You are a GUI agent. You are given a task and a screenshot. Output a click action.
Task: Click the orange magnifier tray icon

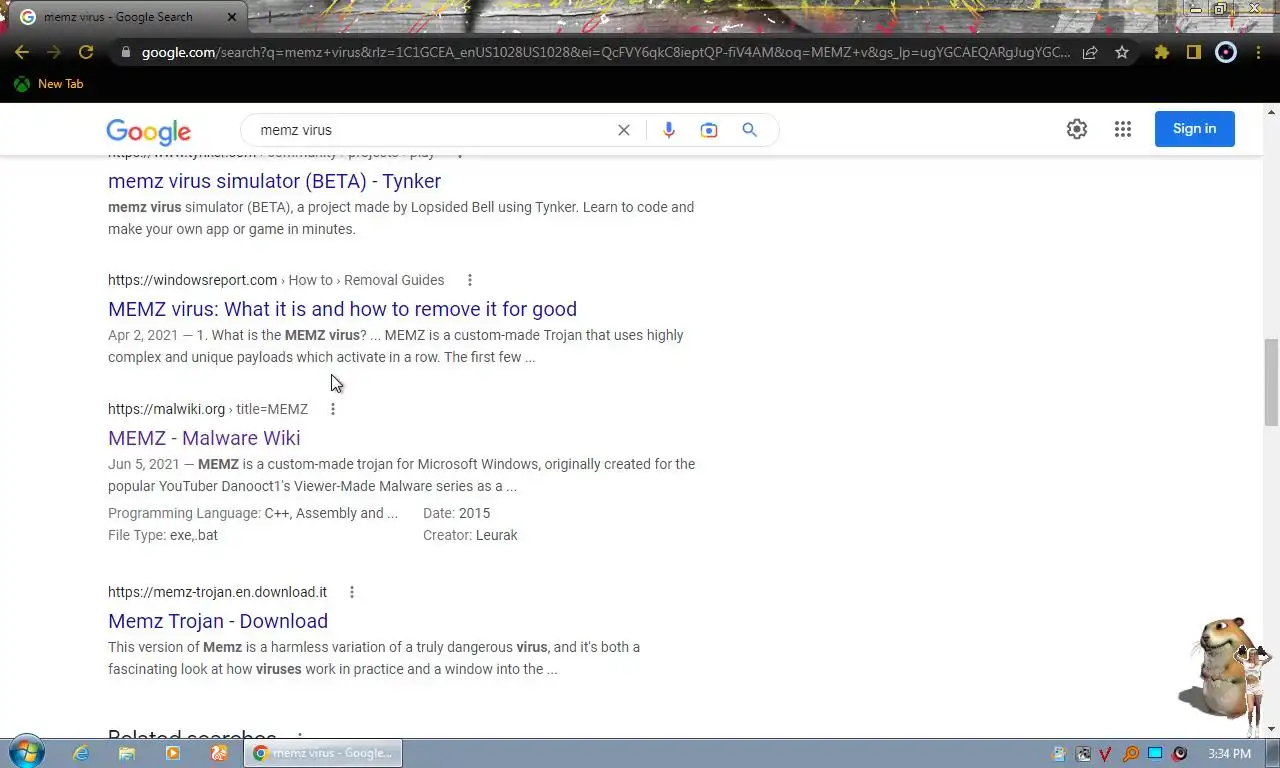tap(1131, 753)
